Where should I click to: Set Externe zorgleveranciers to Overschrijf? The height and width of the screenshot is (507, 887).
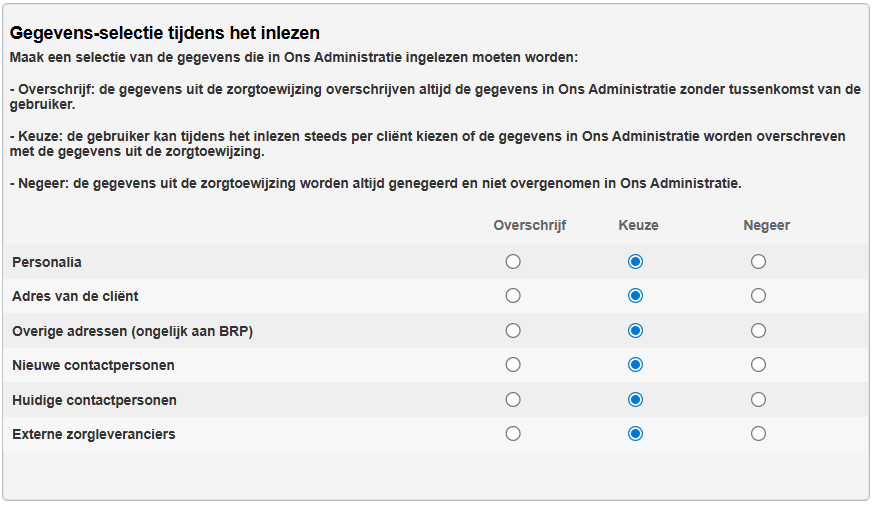point(513,433)
